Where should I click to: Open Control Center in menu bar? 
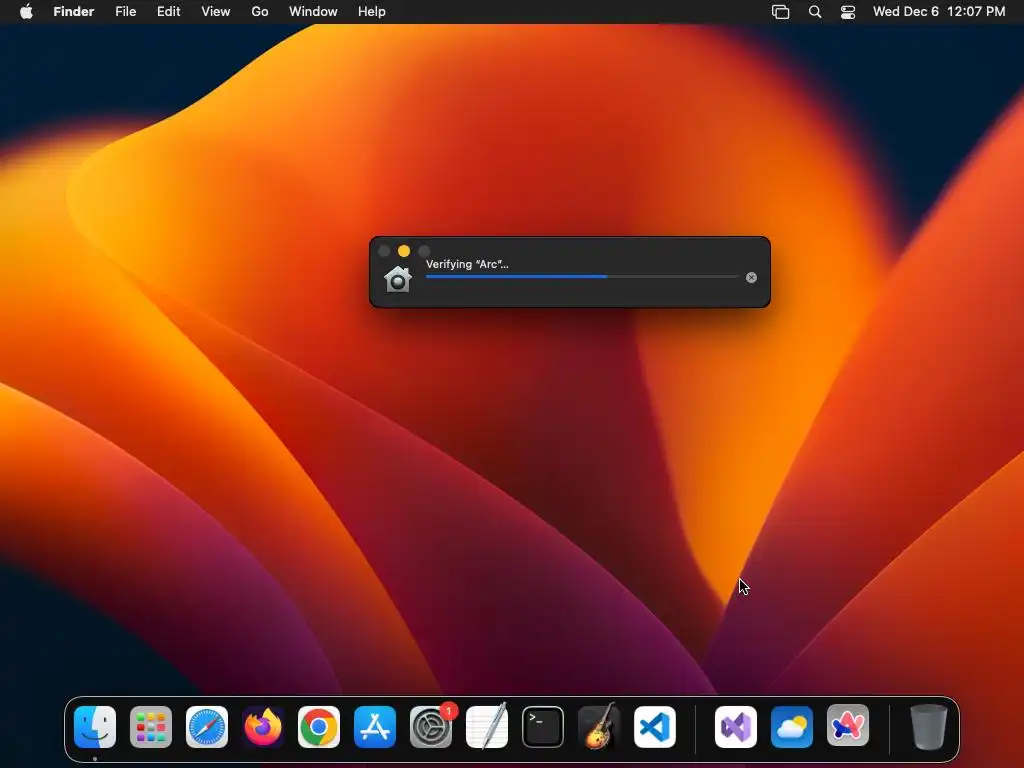coord(848,12)
